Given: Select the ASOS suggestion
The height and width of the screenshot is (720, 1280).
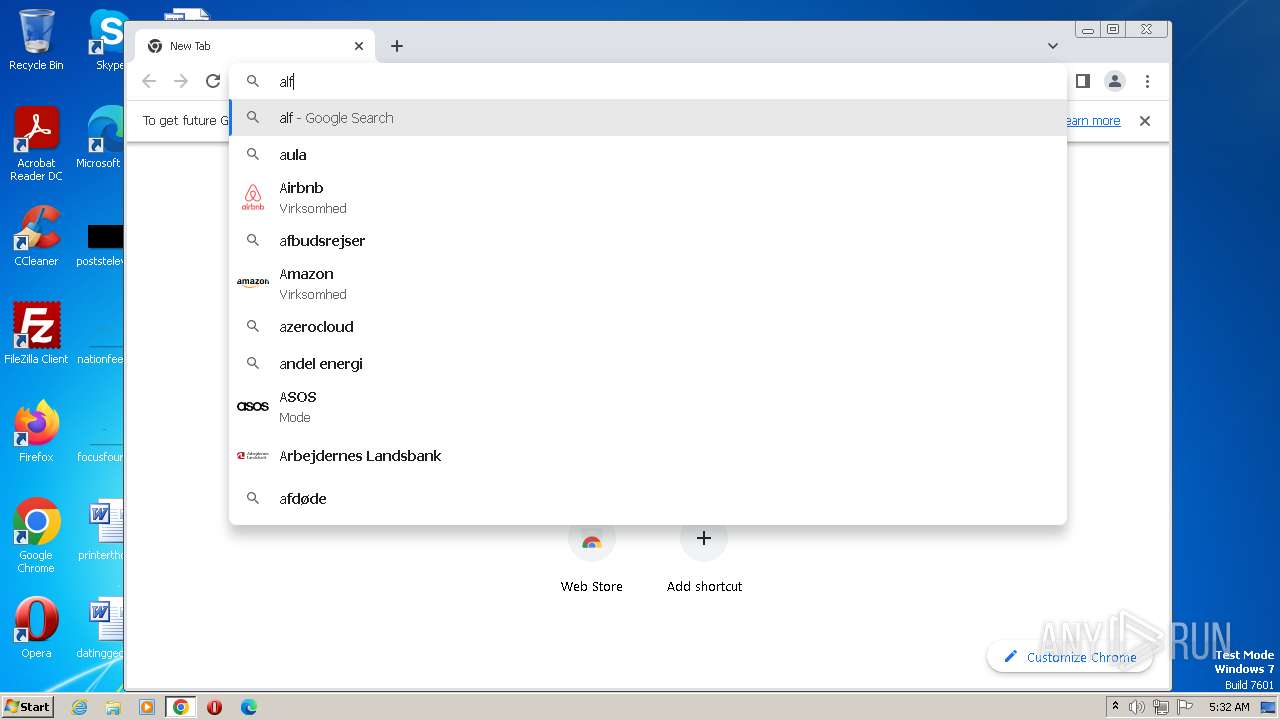Looking at the screenshot, I should pos(648,407).
